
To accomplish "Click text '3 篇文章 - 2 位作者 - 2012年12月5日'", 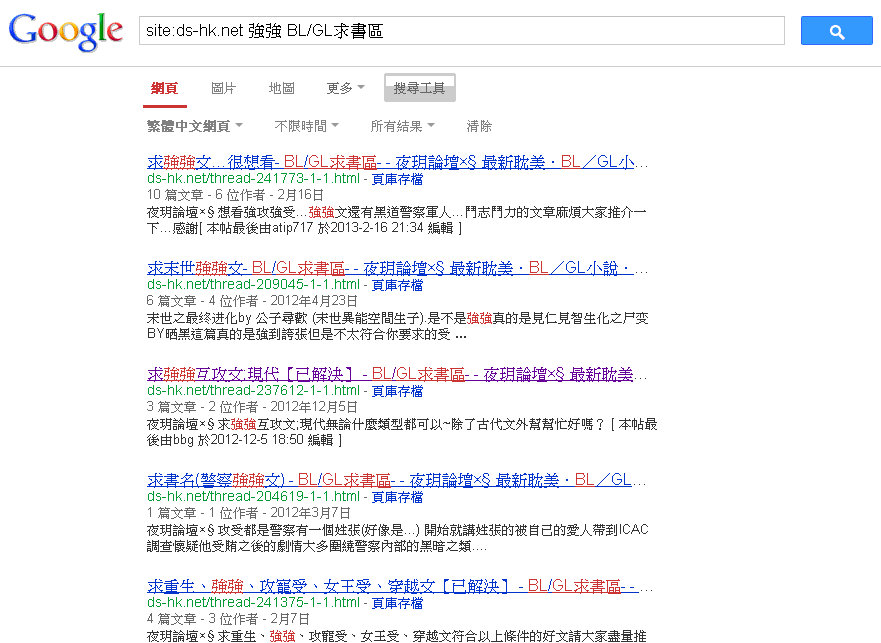I will point(252,407).
